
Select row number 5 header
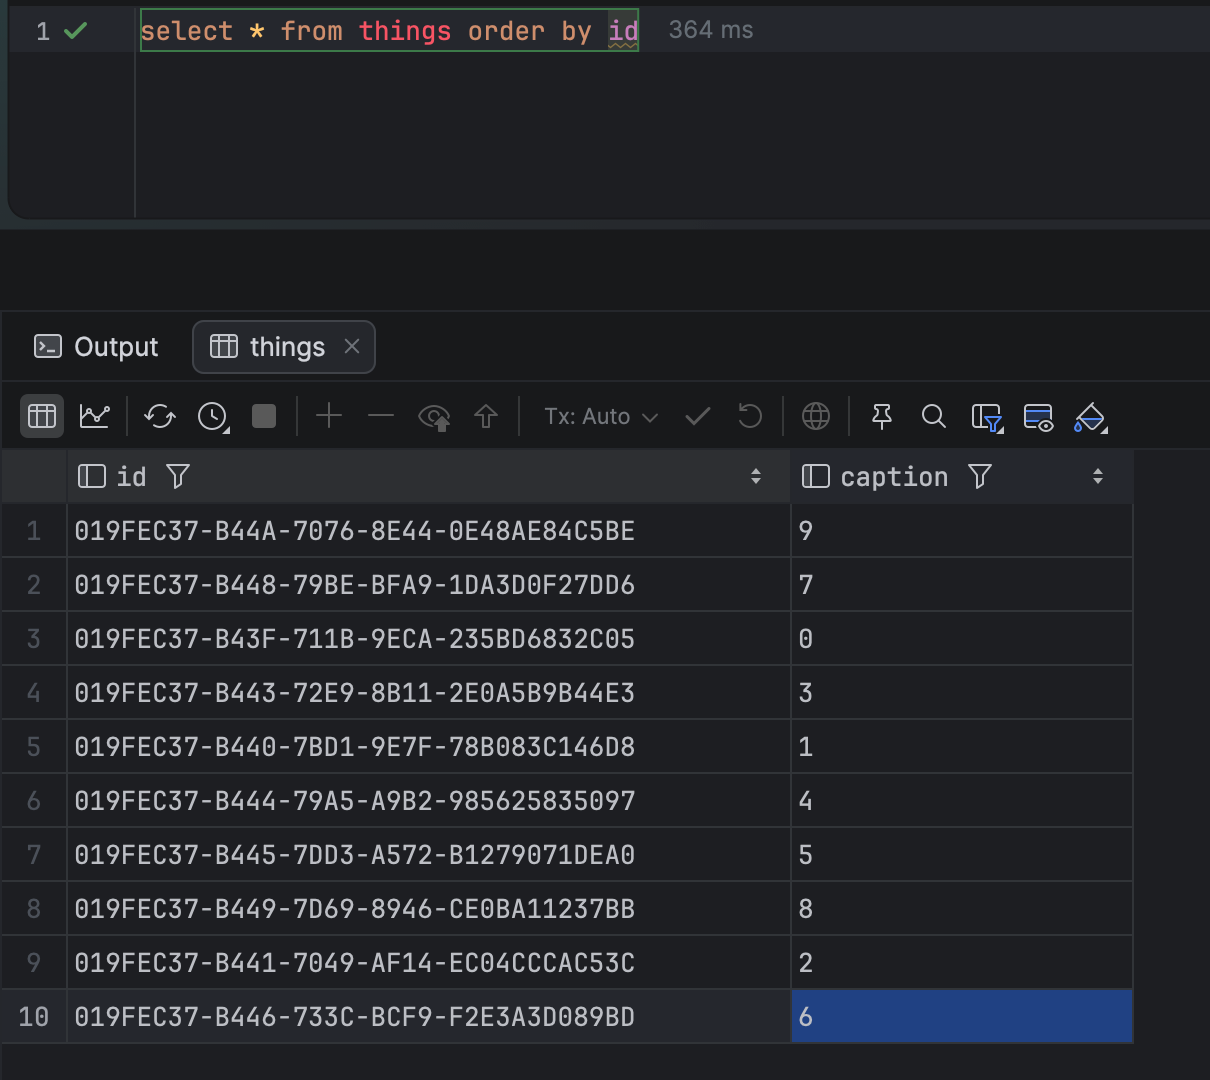click(34, 747)
